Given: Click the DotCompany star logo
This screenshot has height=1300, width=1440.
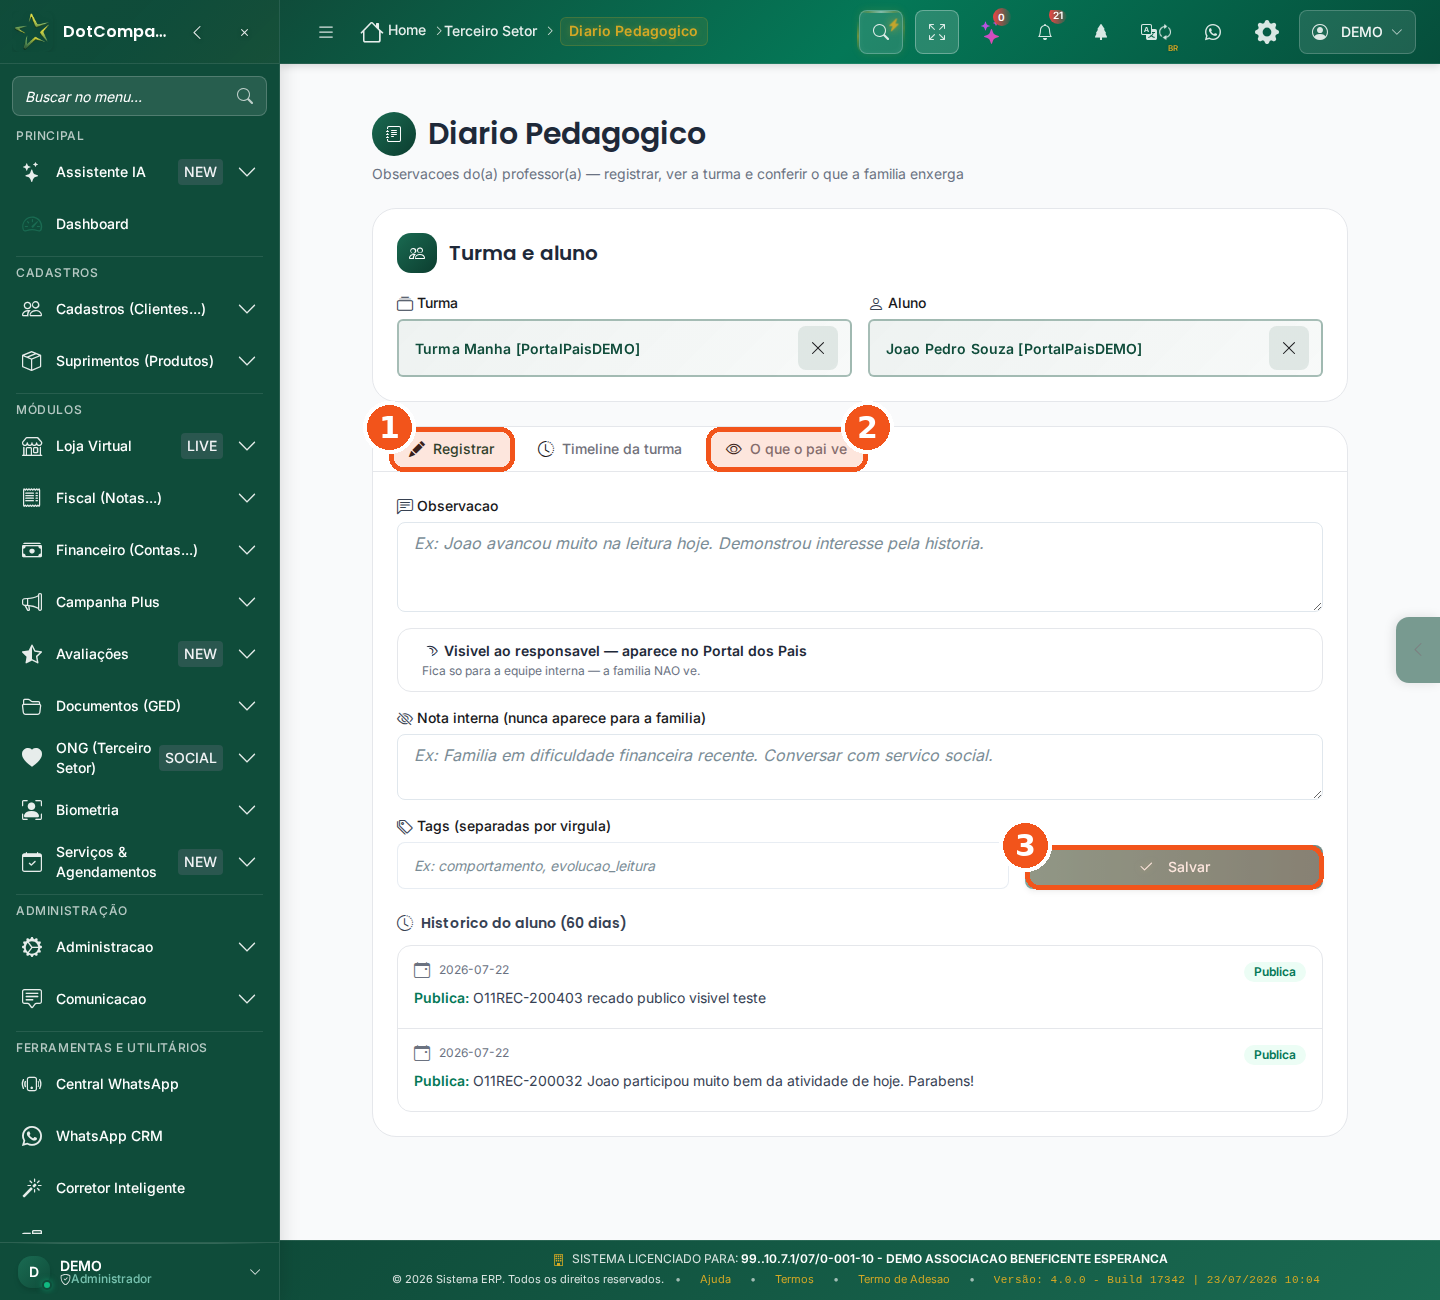Looking at the screenshot, I should click(33, 31).
